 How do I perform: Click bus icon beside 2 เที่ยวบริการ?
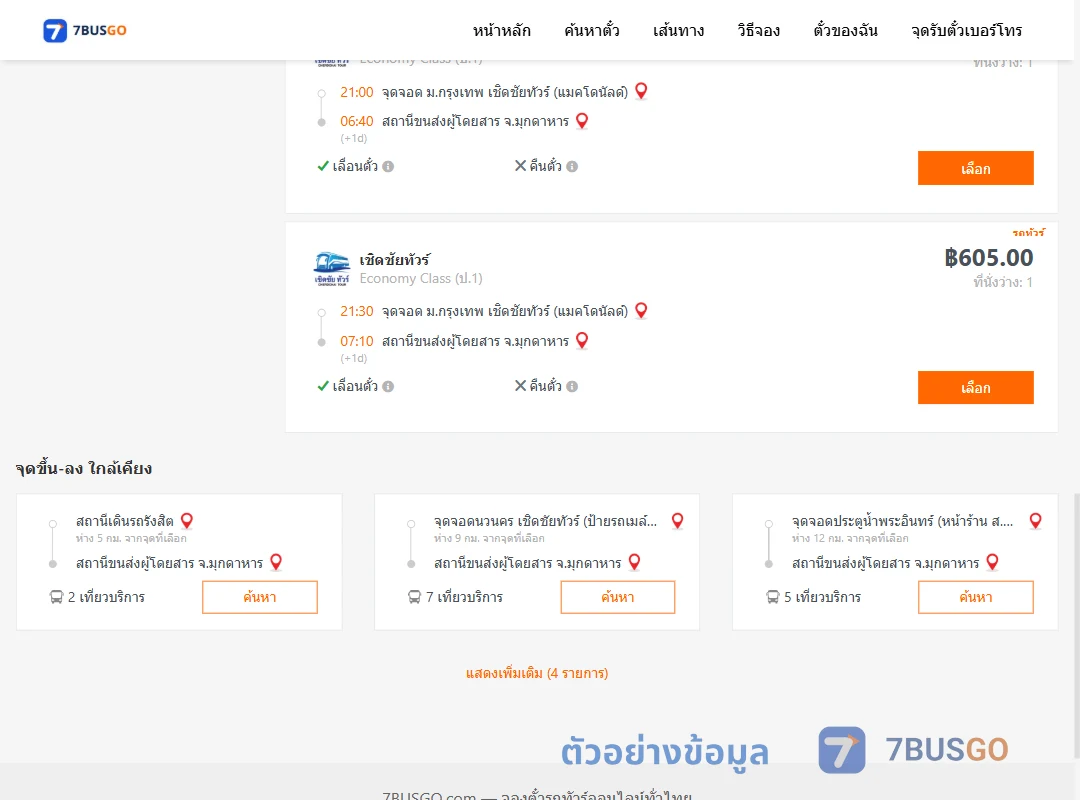tap(56, 597)
